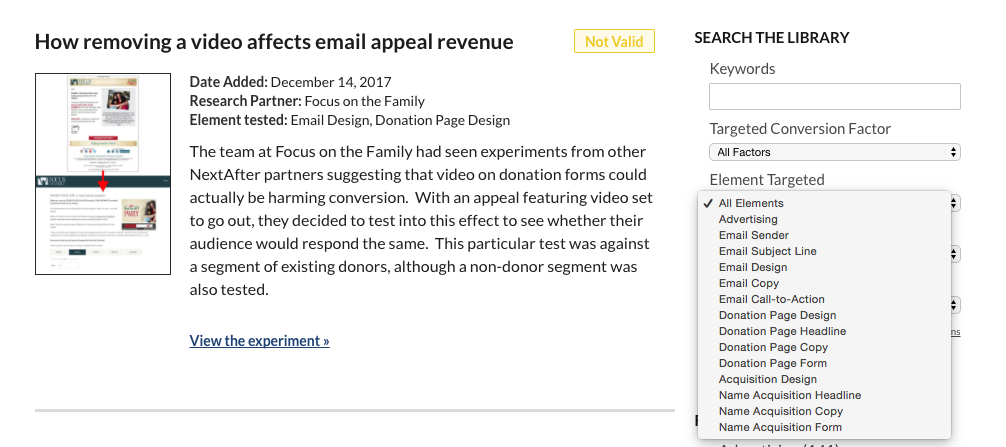Select Donation Page Design option
This screenshot has width=1006, height=447.
[824, 316]
